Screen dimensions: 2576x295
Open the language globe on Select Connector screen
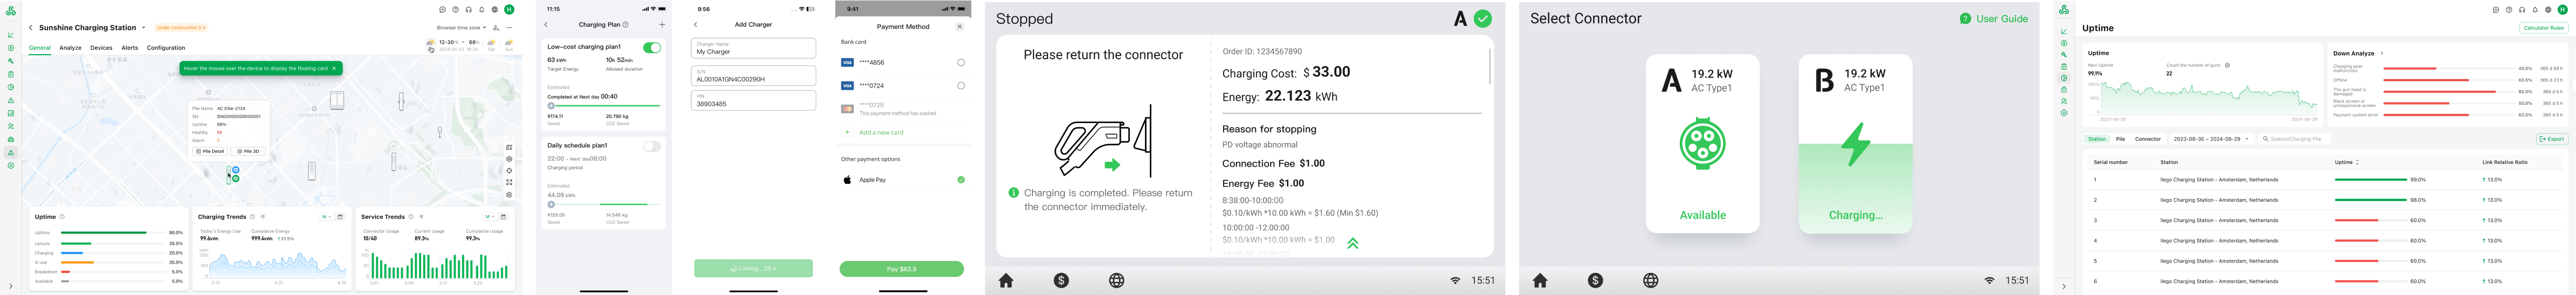1650,281
